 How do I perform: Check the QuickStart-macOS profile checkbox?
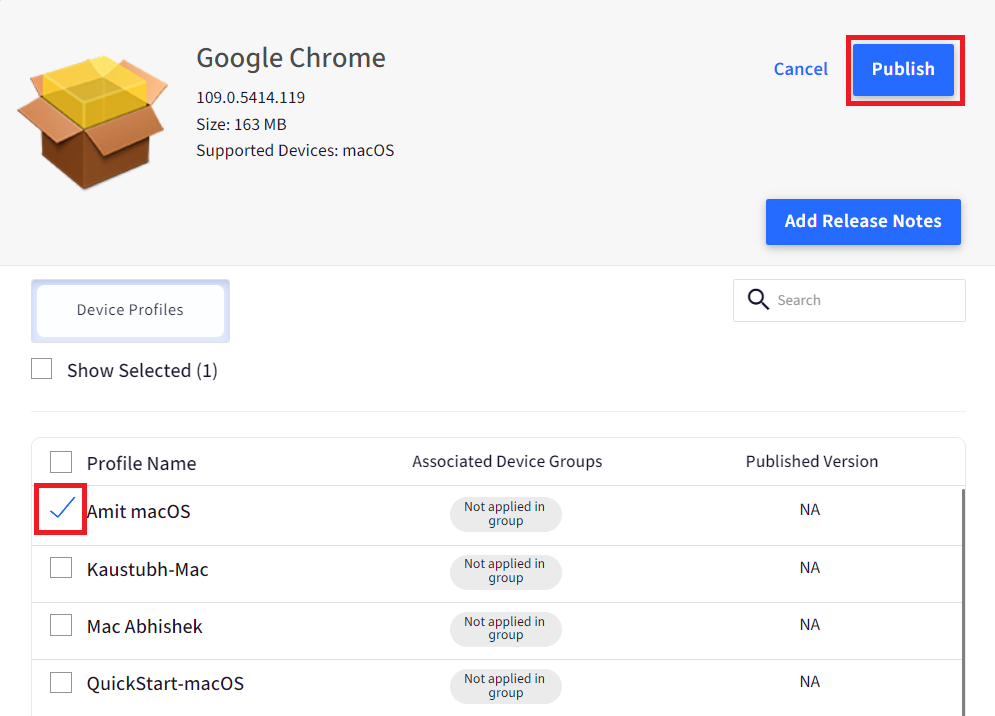(x=61, y=683)
